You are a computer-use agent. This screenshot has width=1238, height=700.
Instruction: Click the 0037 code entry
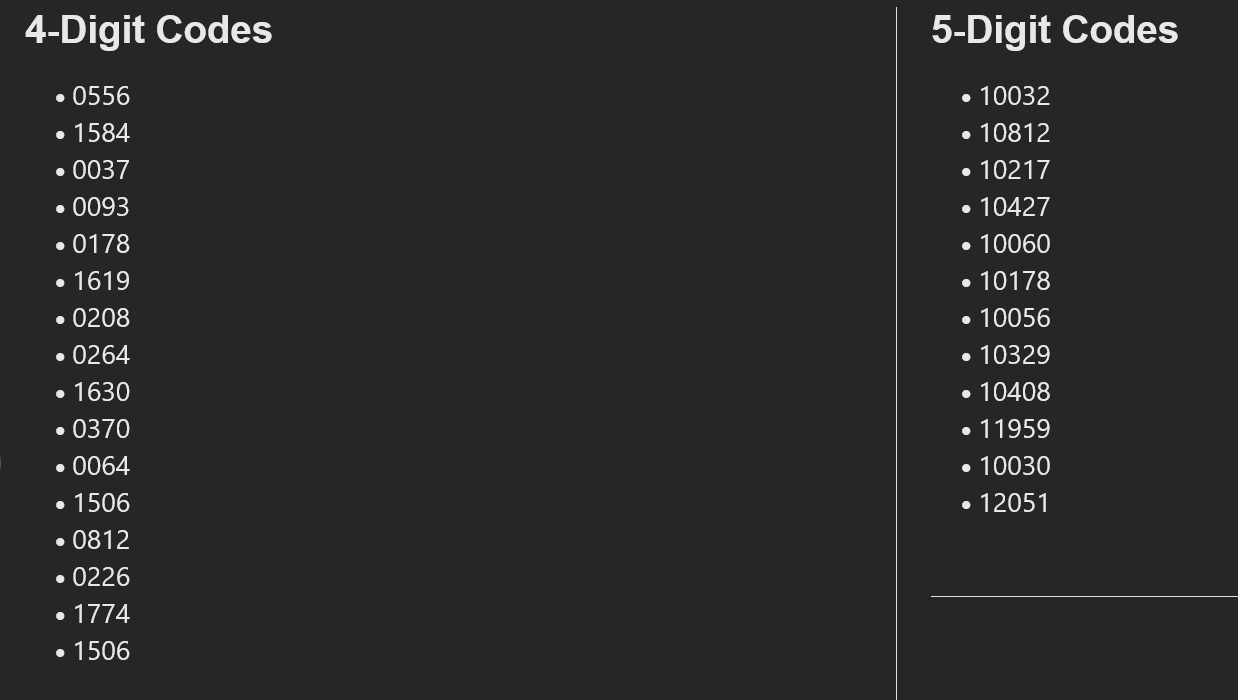101,170
